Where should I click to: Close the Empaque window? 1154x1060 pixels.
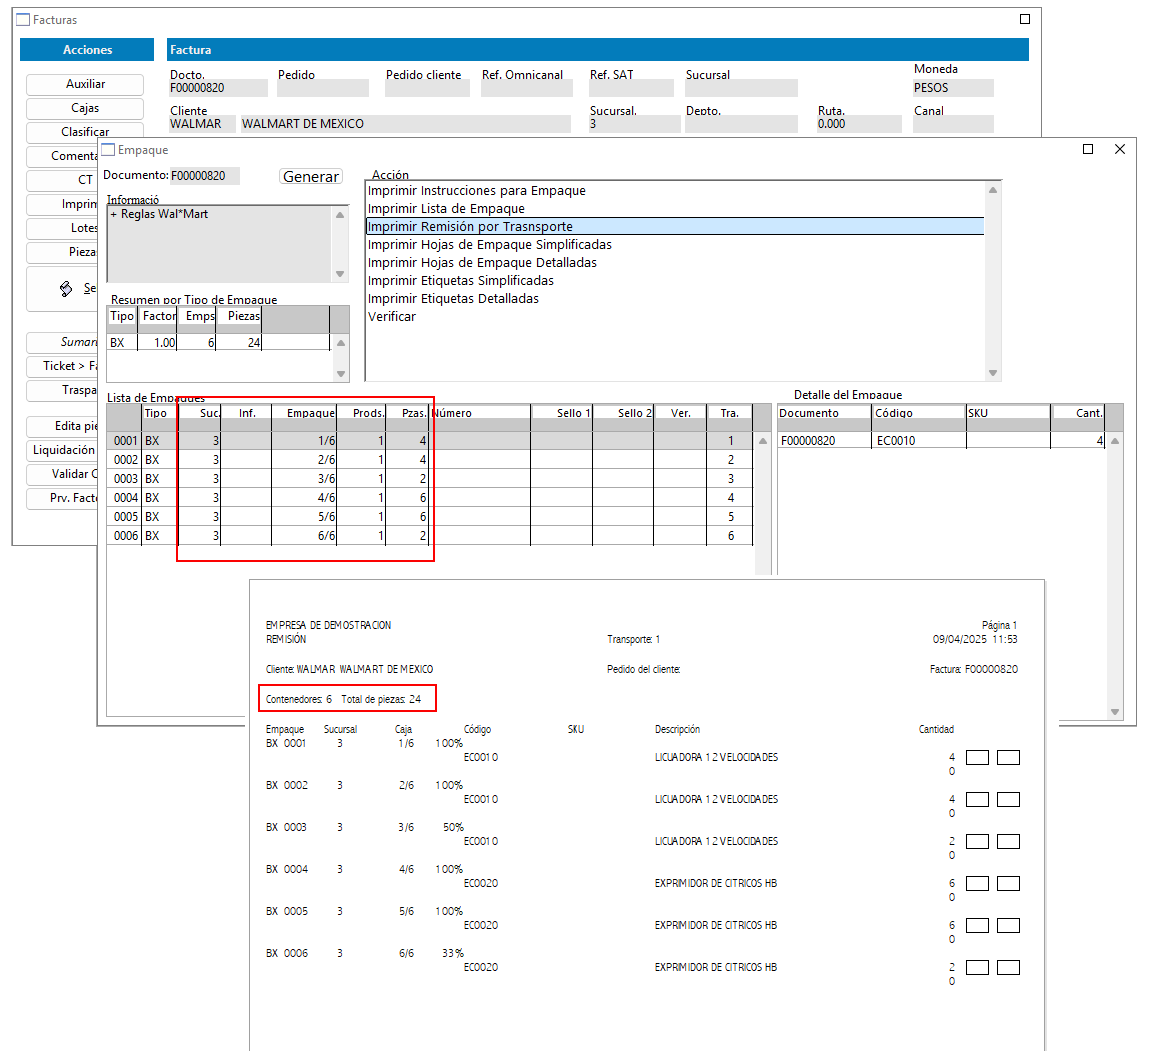[1119, 149]
